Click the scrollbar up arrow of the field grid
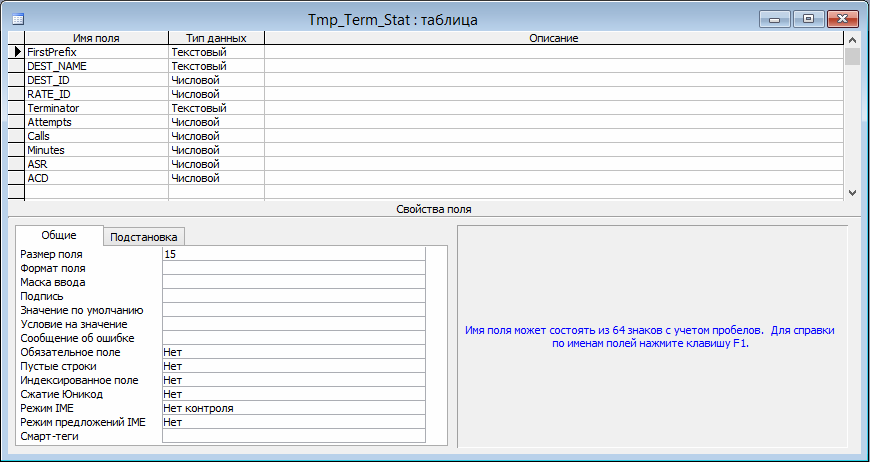Screen dimensions: 870x462 852,39
